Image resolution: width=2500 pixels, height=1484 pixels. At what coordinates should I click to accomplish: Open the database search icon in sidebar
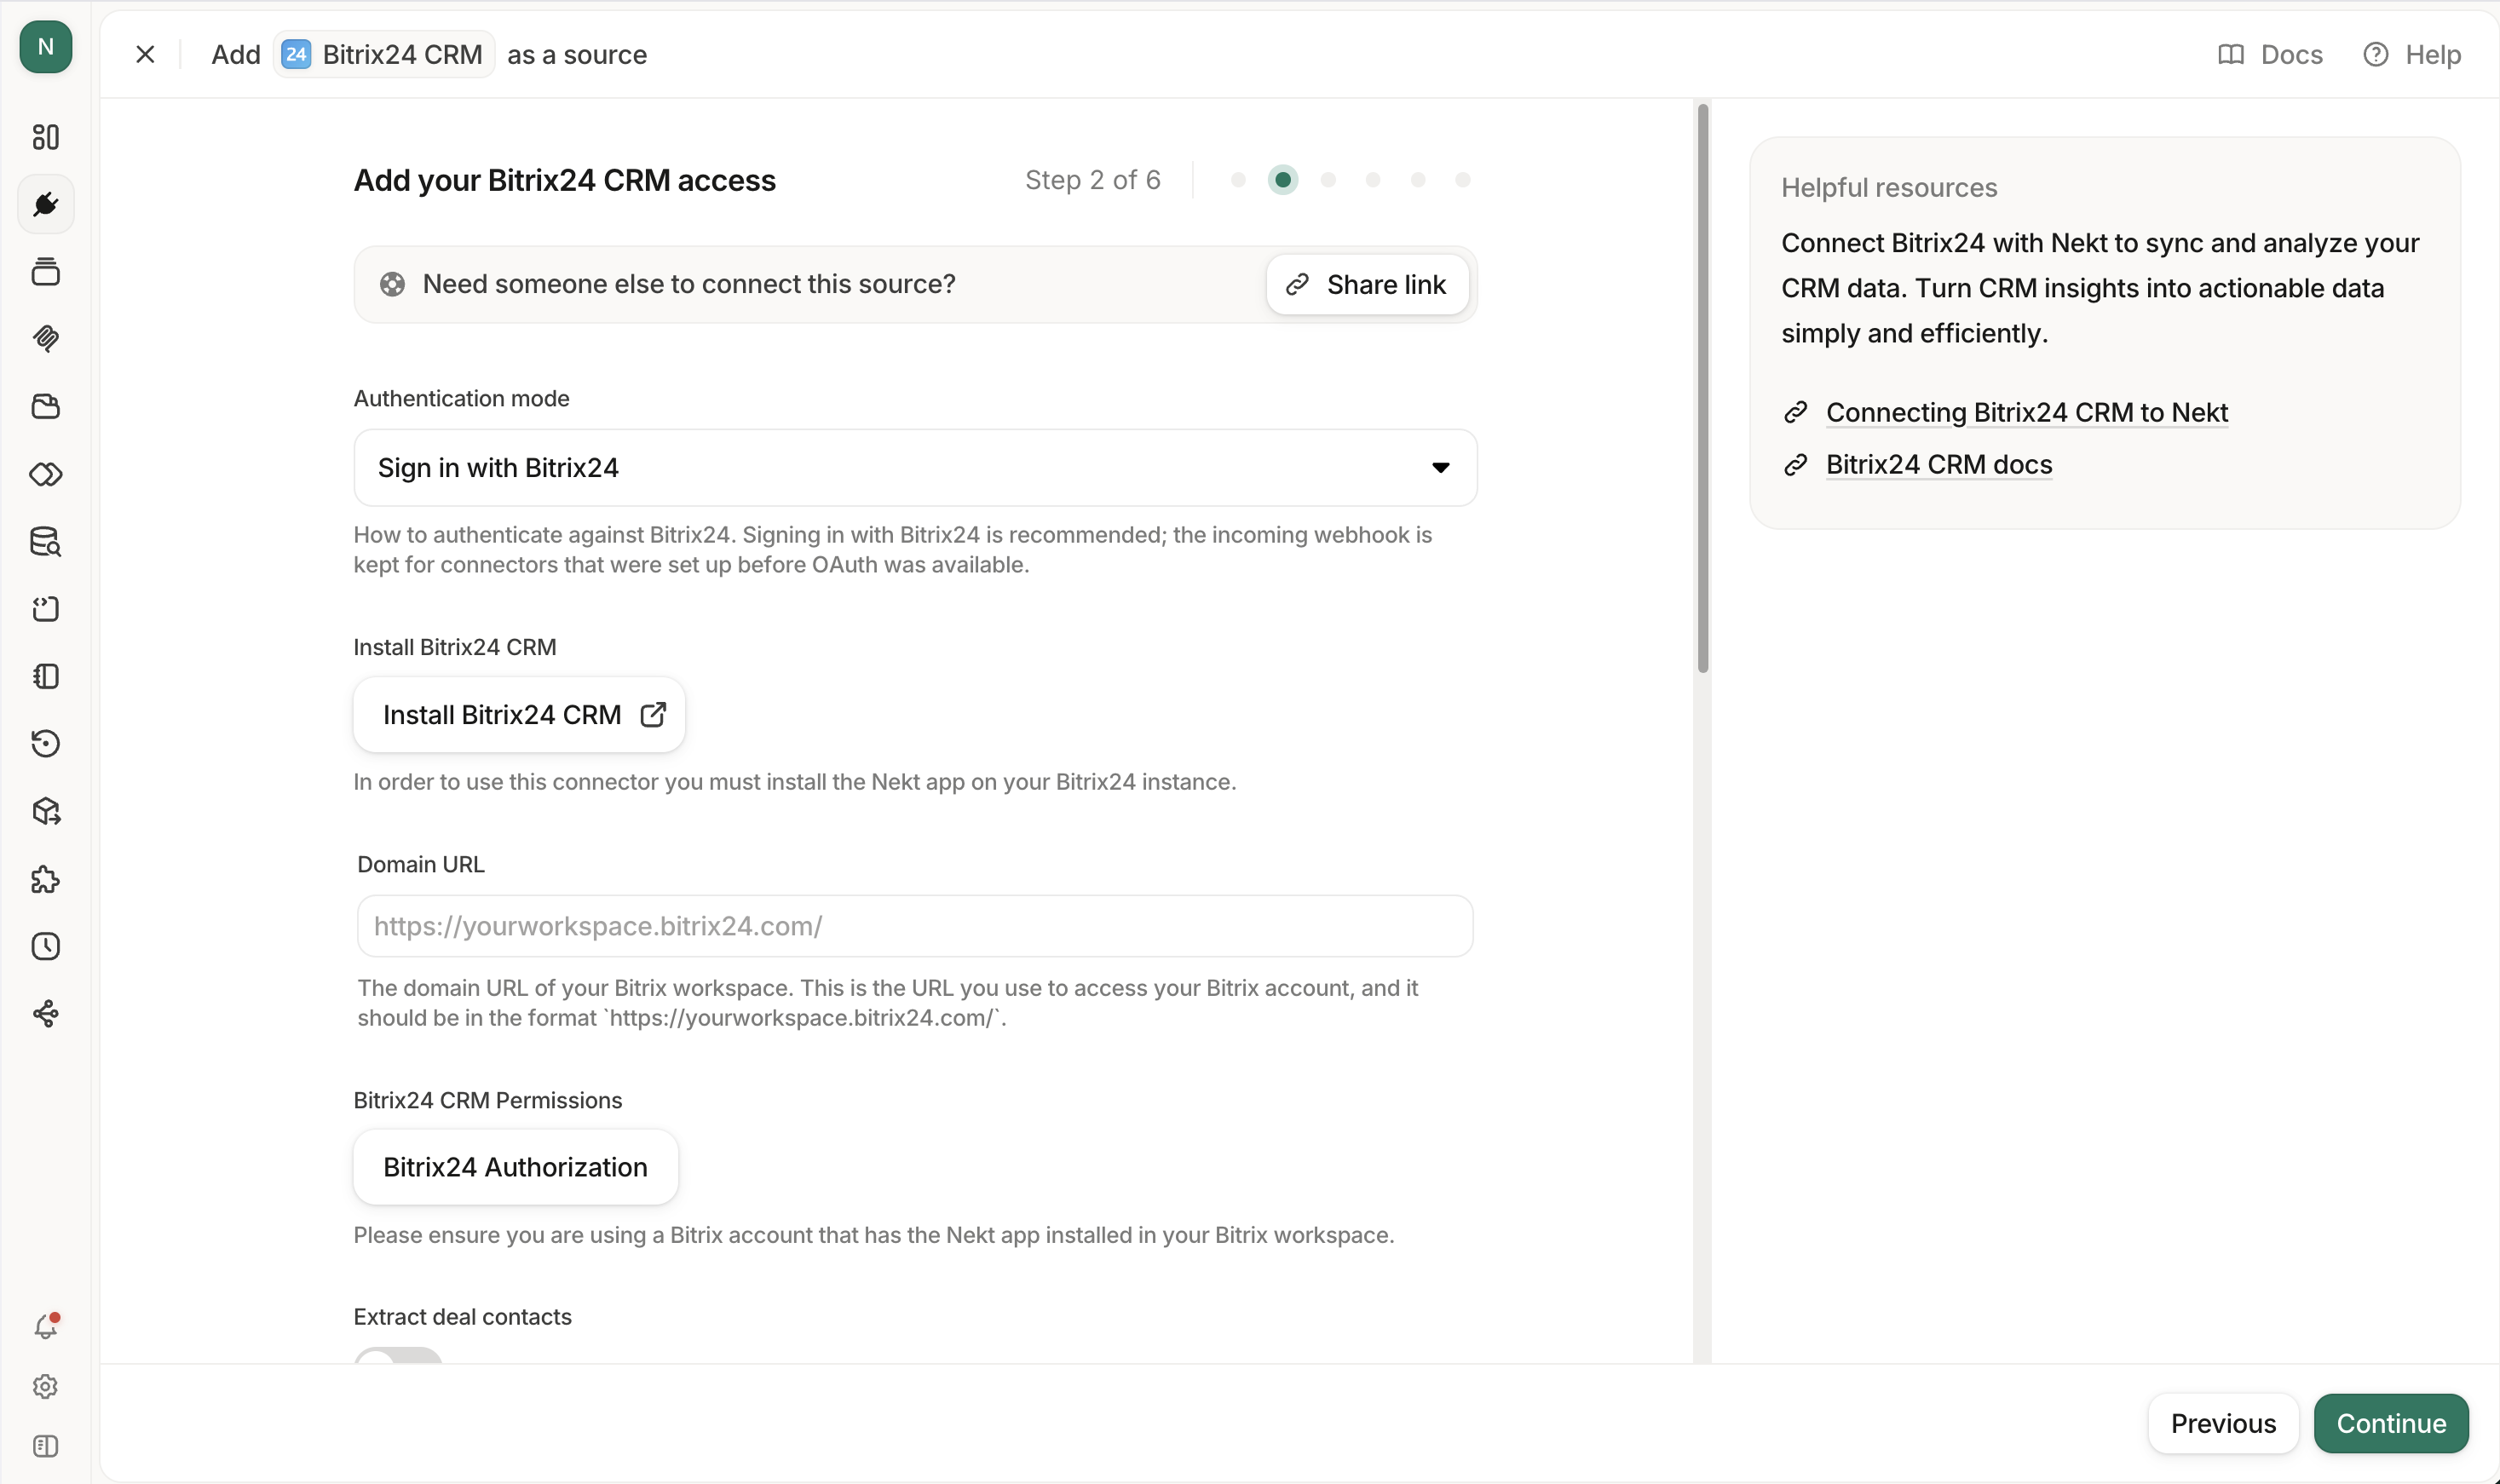click(46, 541)
